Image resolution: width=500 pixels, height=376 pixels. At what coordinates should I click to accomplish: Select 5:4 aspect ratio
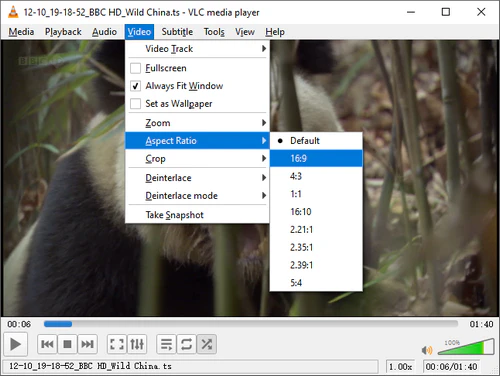(316, 283)
